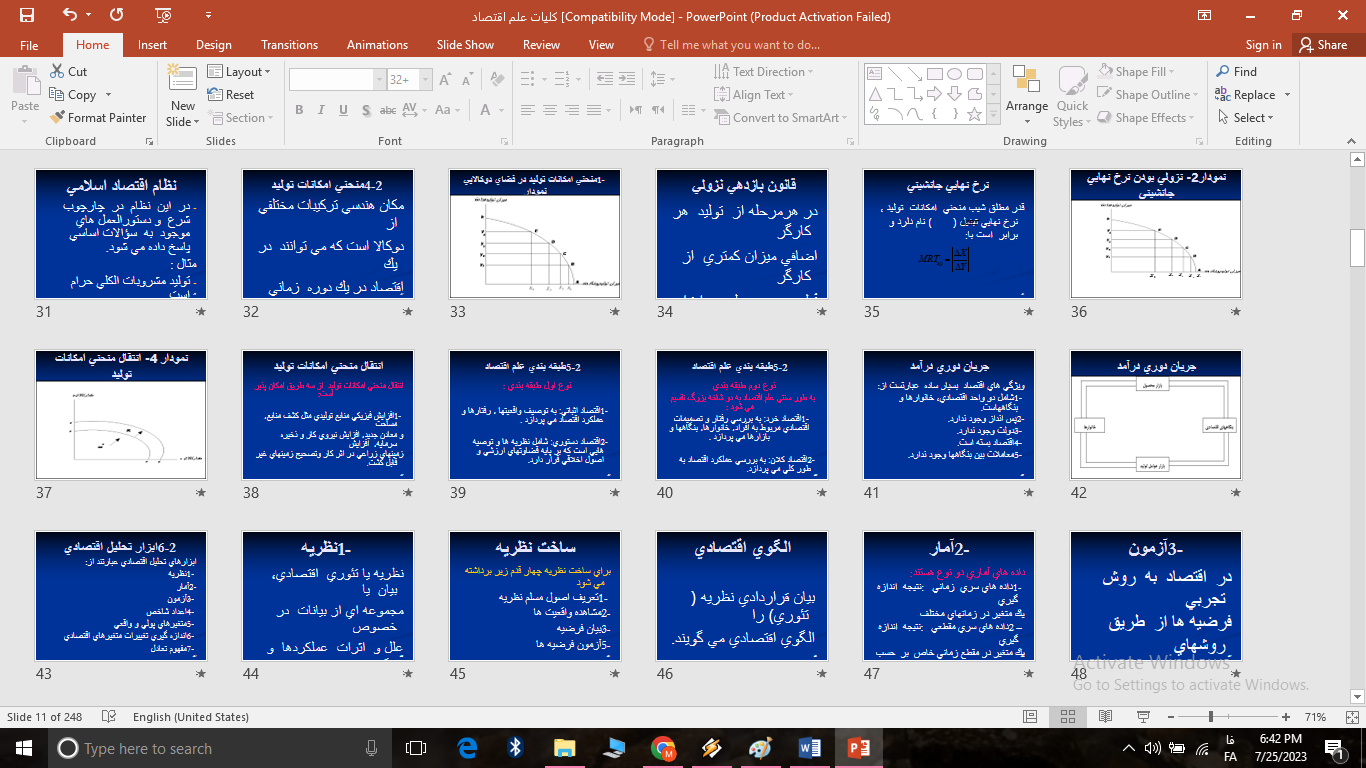This screenshot has height=768, width=1366.
Task: Select slide 40 thumbnail
Action: [x=741, y=415]
